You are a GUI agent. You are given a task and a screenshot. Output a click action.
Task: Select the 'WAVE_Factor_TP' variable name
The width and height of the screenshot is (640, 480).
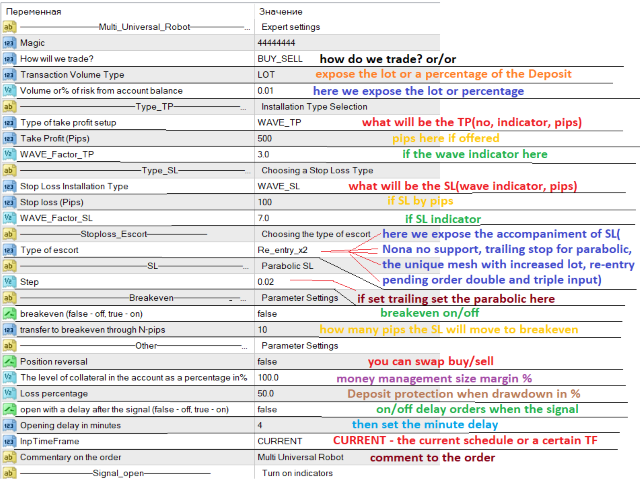click(57, 154)
